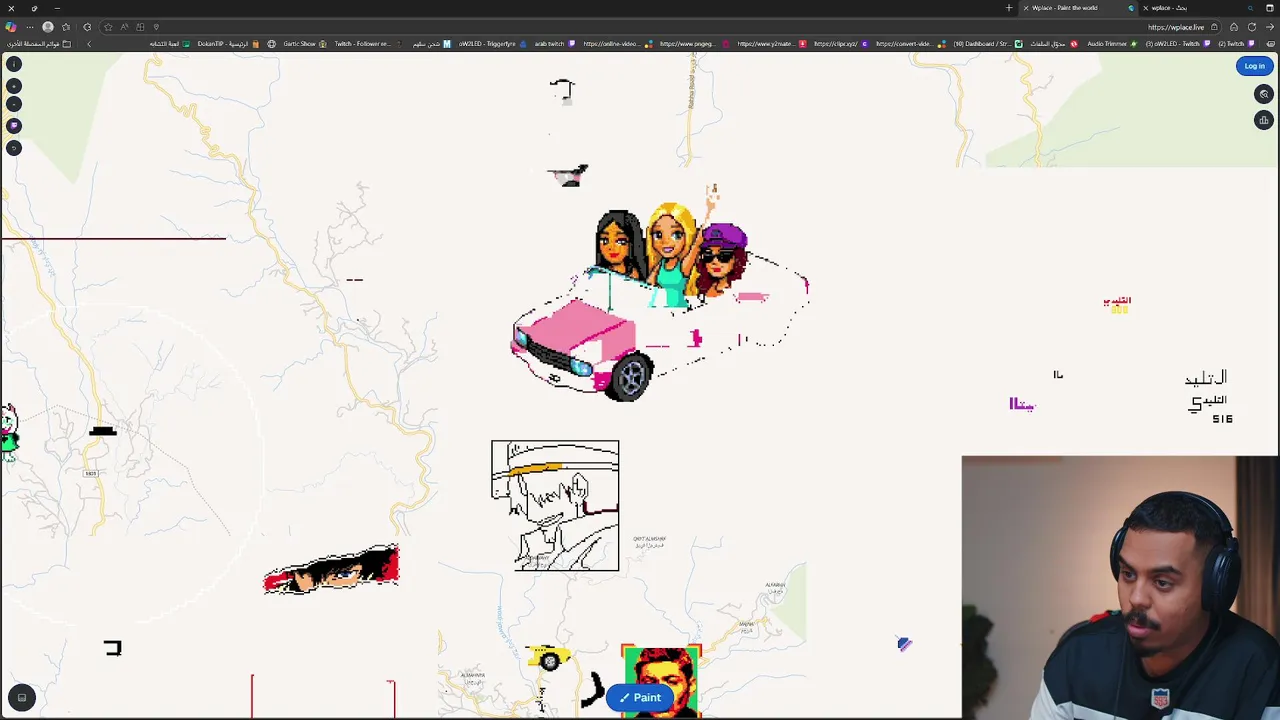Click the red anime eyes pixel art
Screen dimensions: 1280x720
tap(331, 570)
